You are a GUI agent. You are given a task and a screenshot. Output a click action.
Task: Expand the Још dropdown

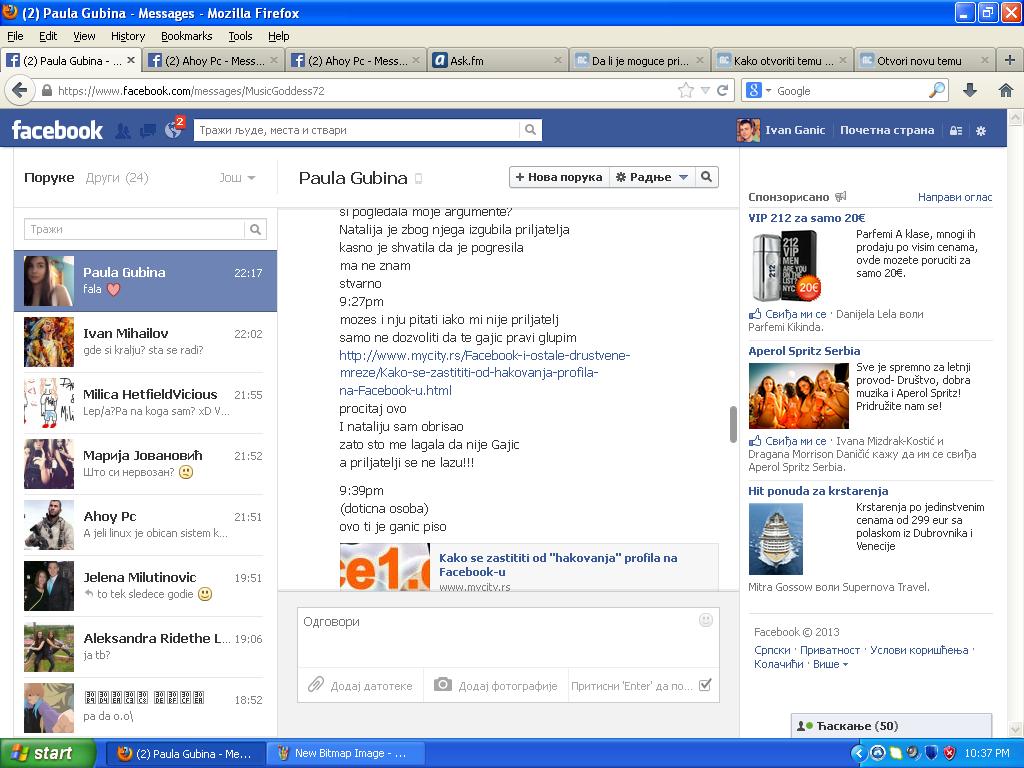coord(237,178)
